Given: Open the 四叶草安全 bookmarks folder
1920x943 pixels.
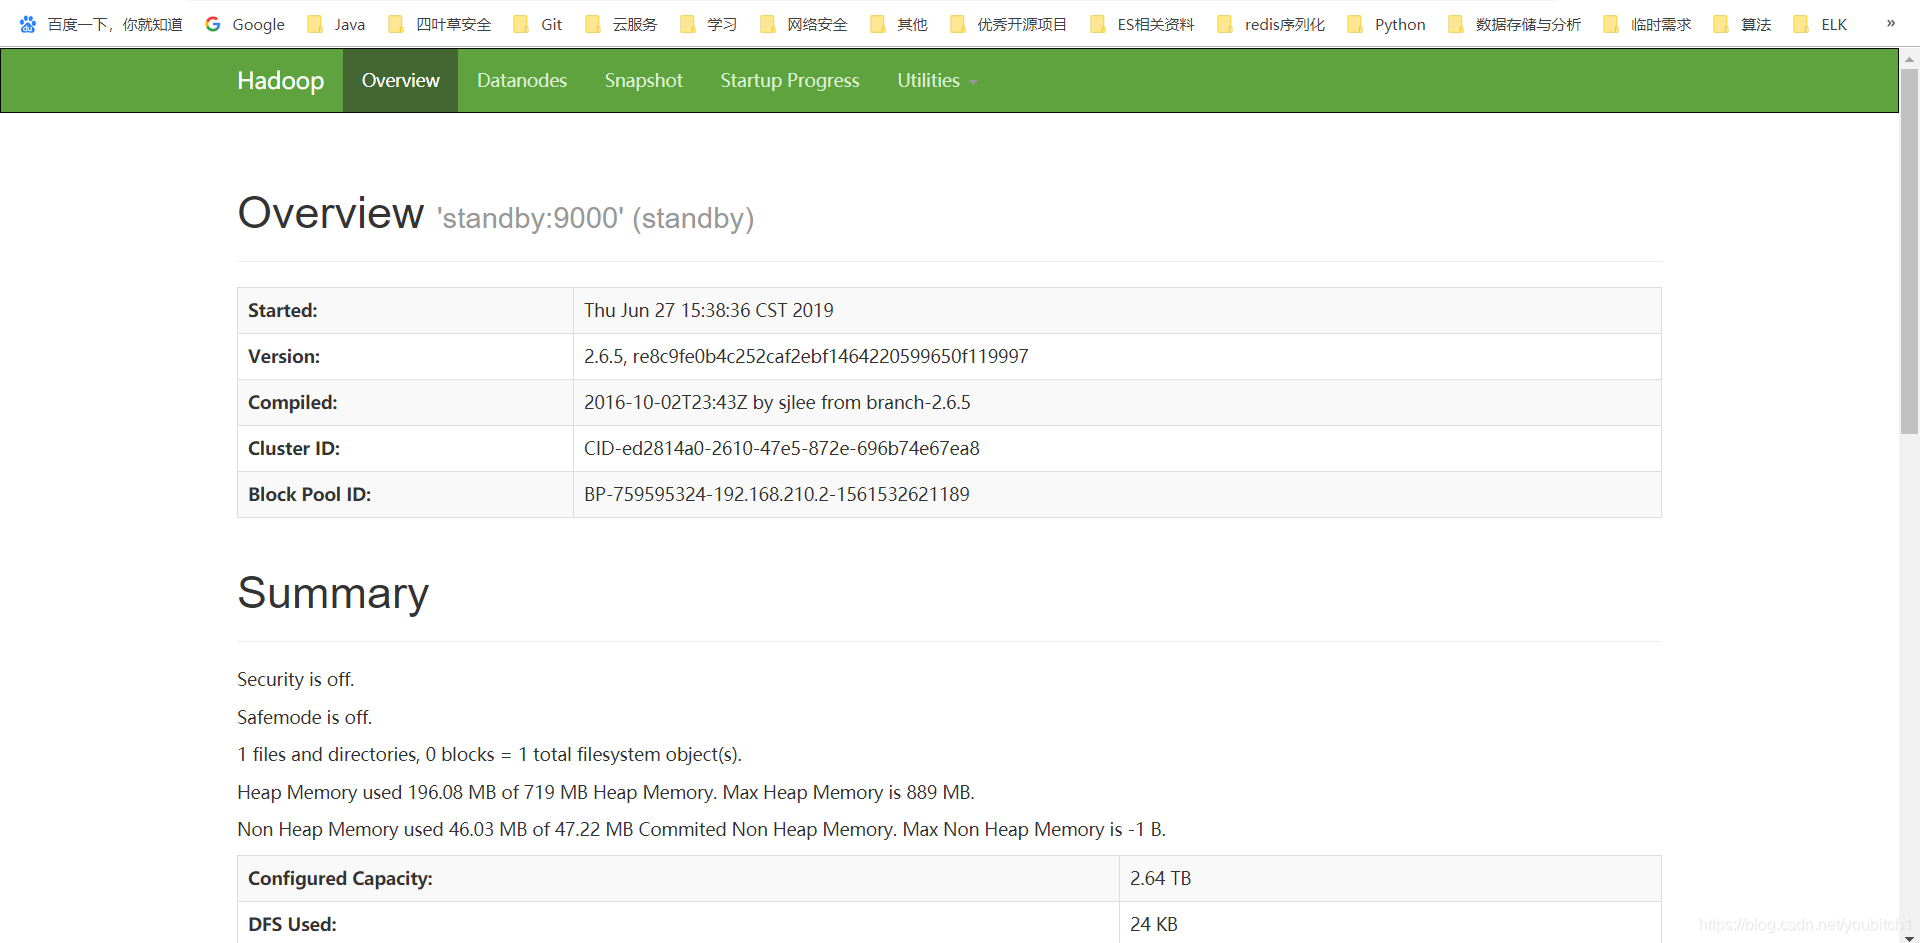Looking at the screenshot, I should click(x=440, y=24).
